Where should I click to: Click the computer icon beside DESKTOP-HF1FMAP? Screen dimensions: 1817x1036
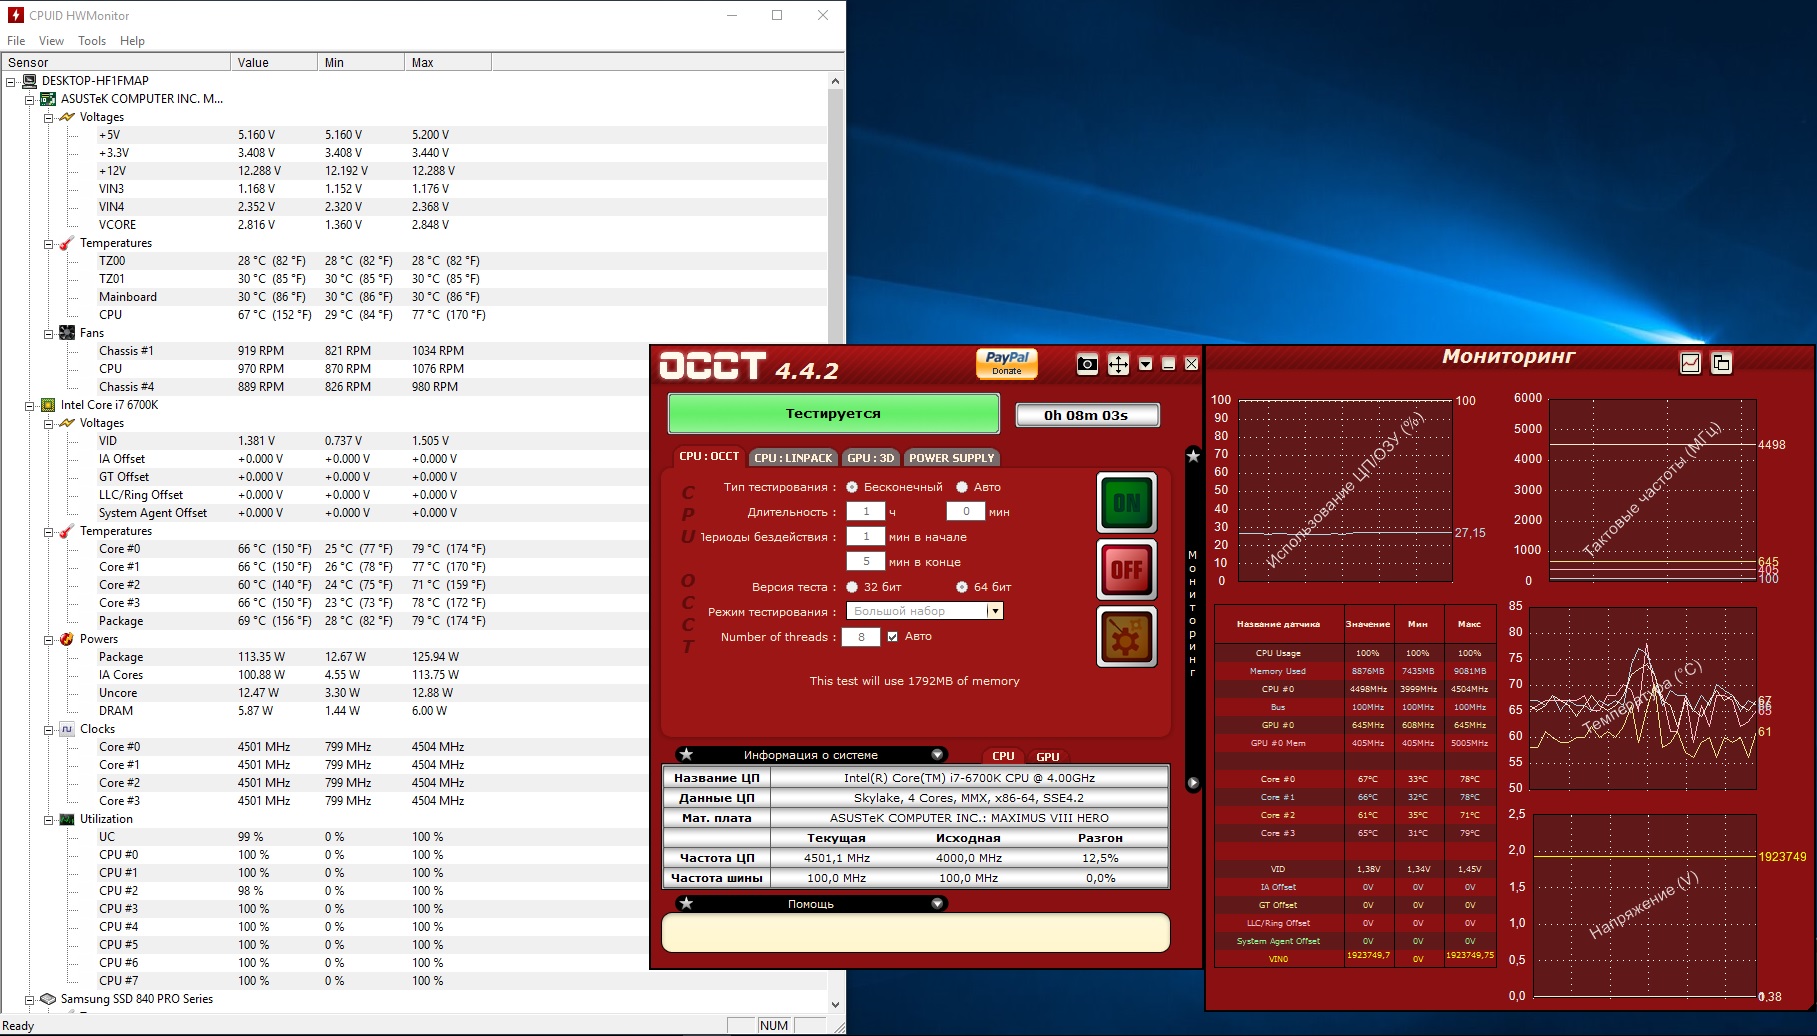tap(30, 81)
